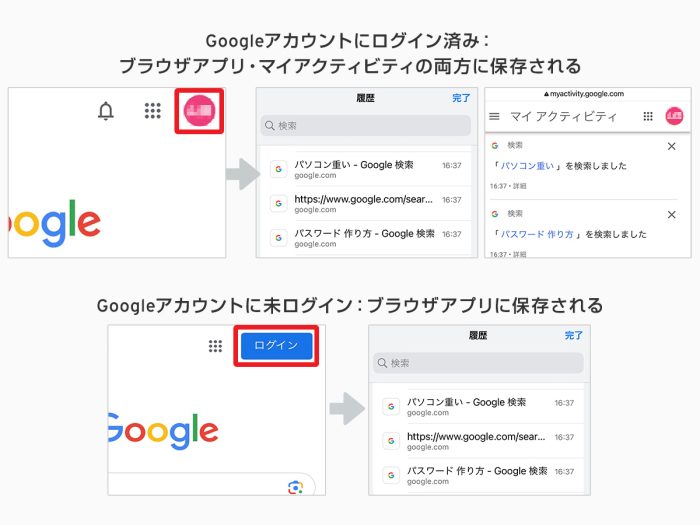700x525 pixels.
Task: Remove the パソコン重い activity entry with X
Action: 671,146
